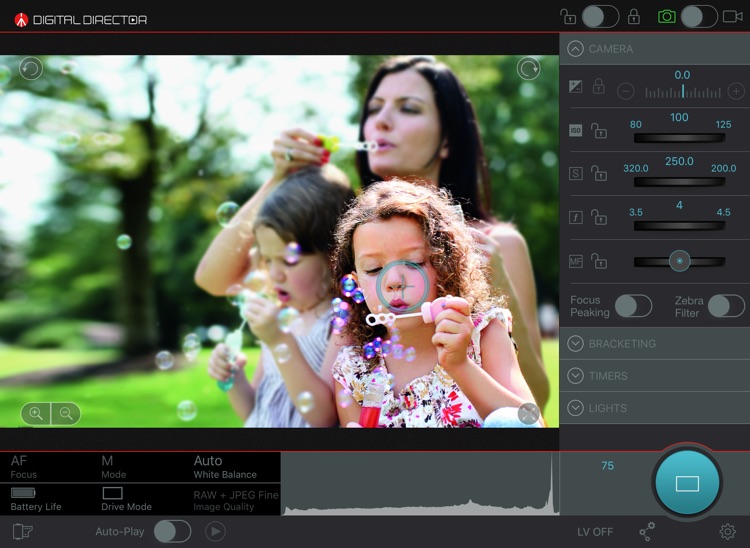Open the Image Quality setting
Screen dimensions: 750x548
click(x=234, y=499)
